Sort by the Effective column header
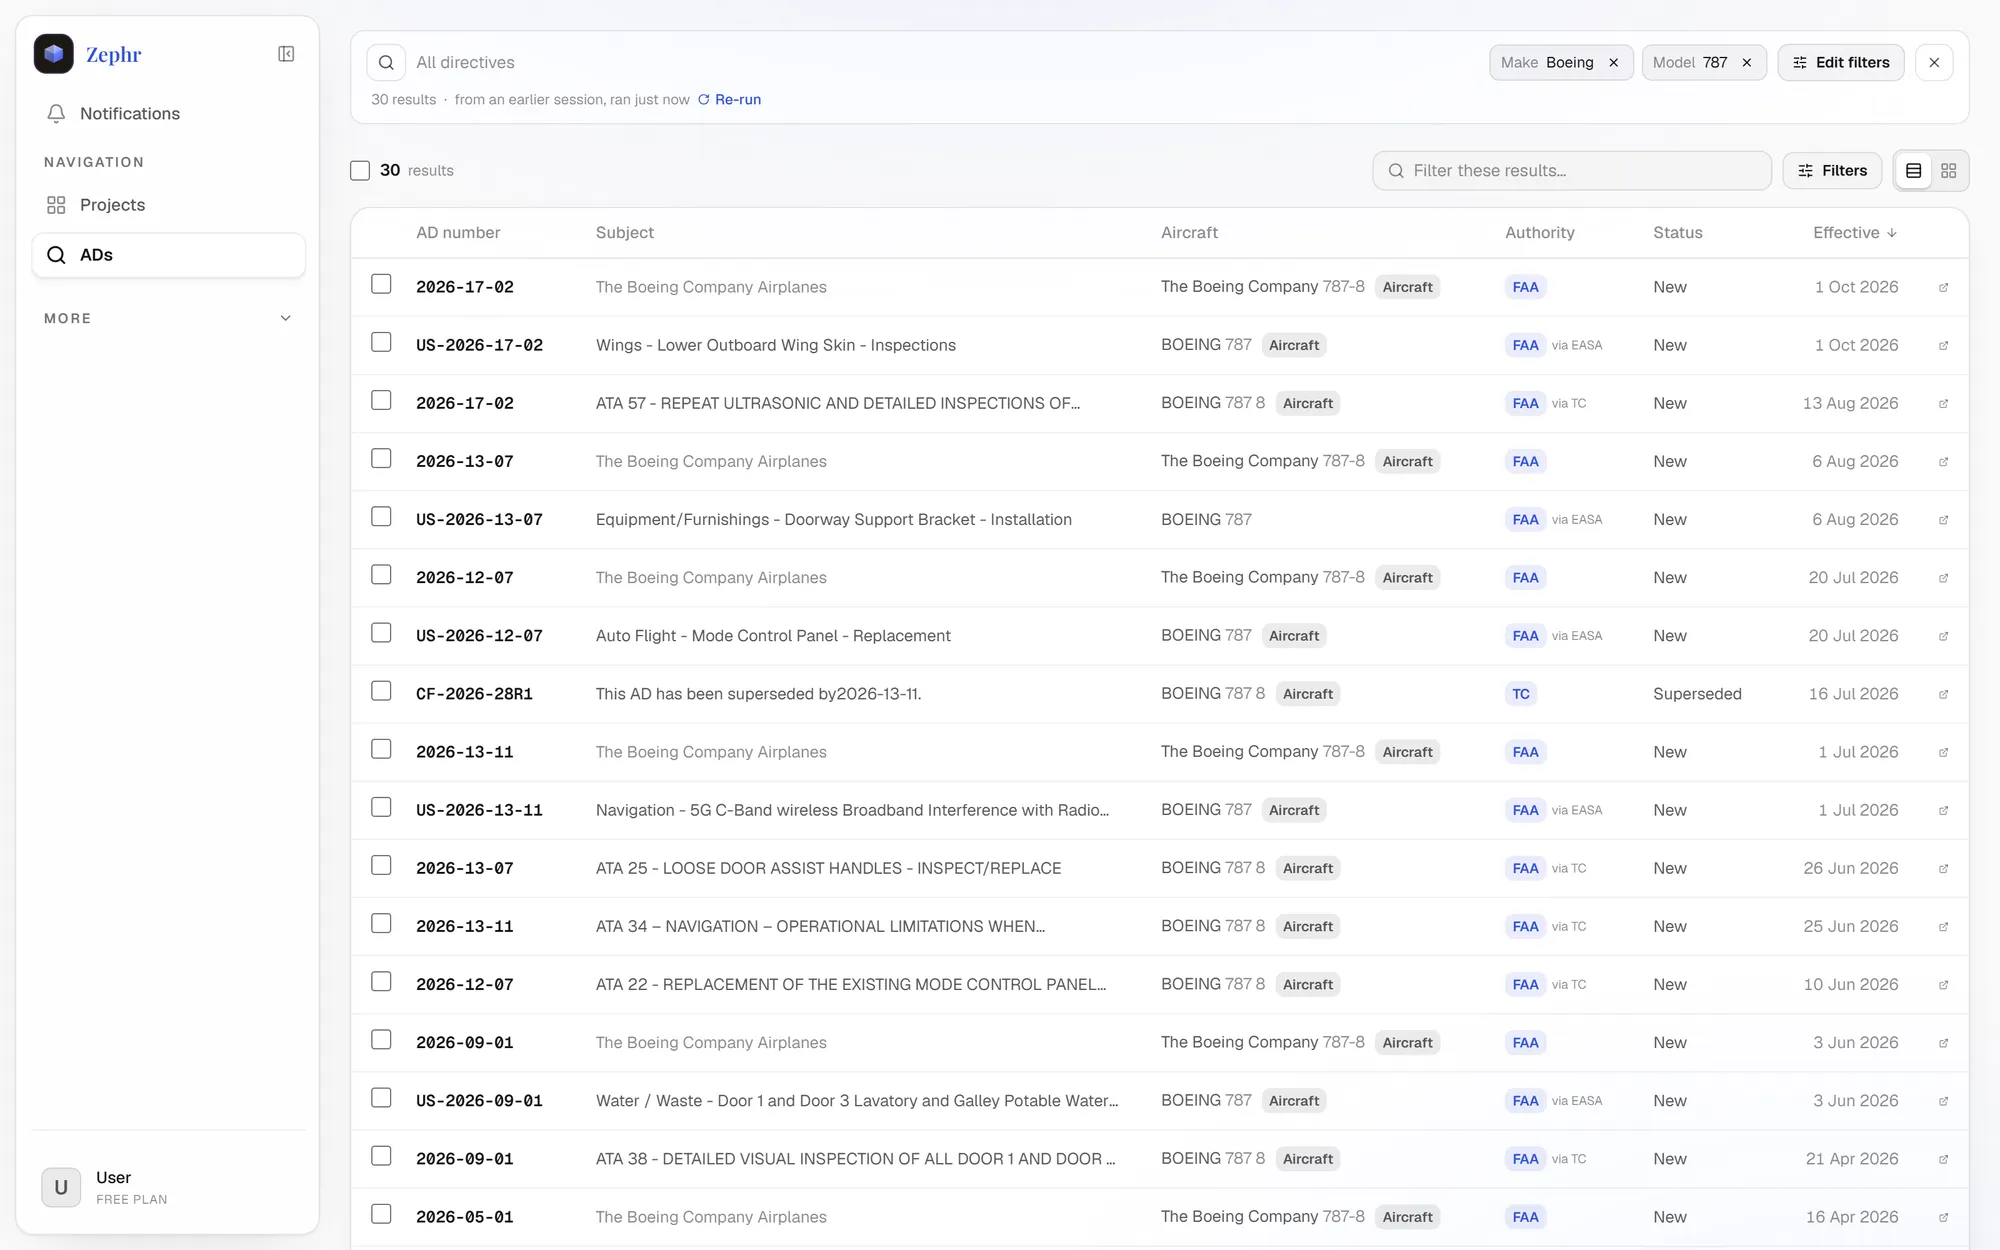Viewport: 2000px width, 1250px height. coord(1855,232)
